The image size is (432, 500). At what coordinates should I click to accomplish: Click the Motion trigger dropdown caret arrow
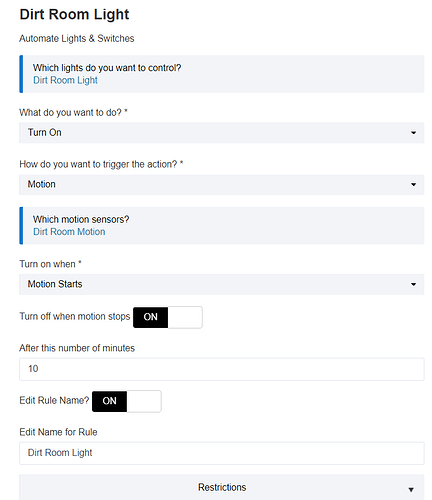click(x=413, y=184)
